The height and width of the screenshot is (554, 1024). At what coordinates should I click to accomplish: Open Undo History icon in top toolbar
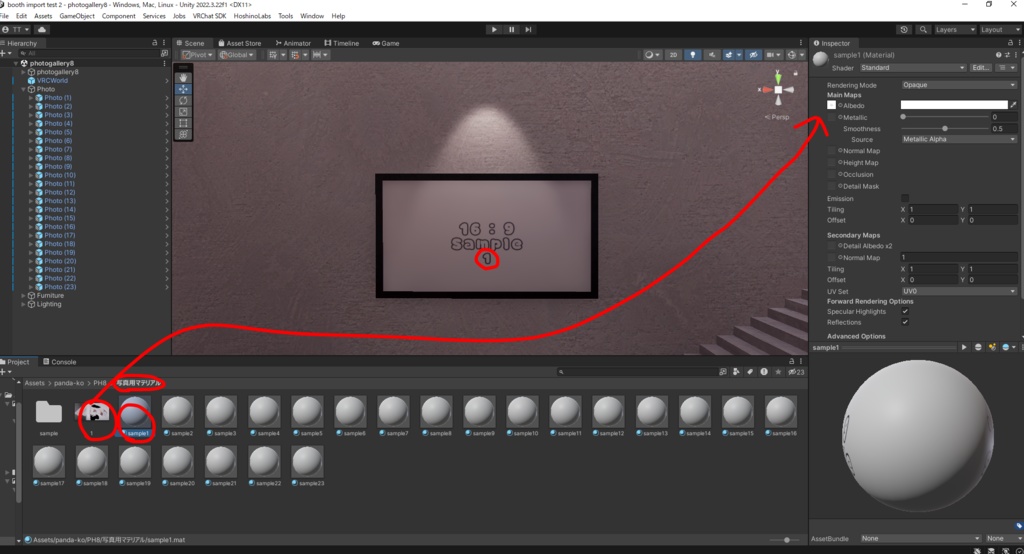pos(904,29)
